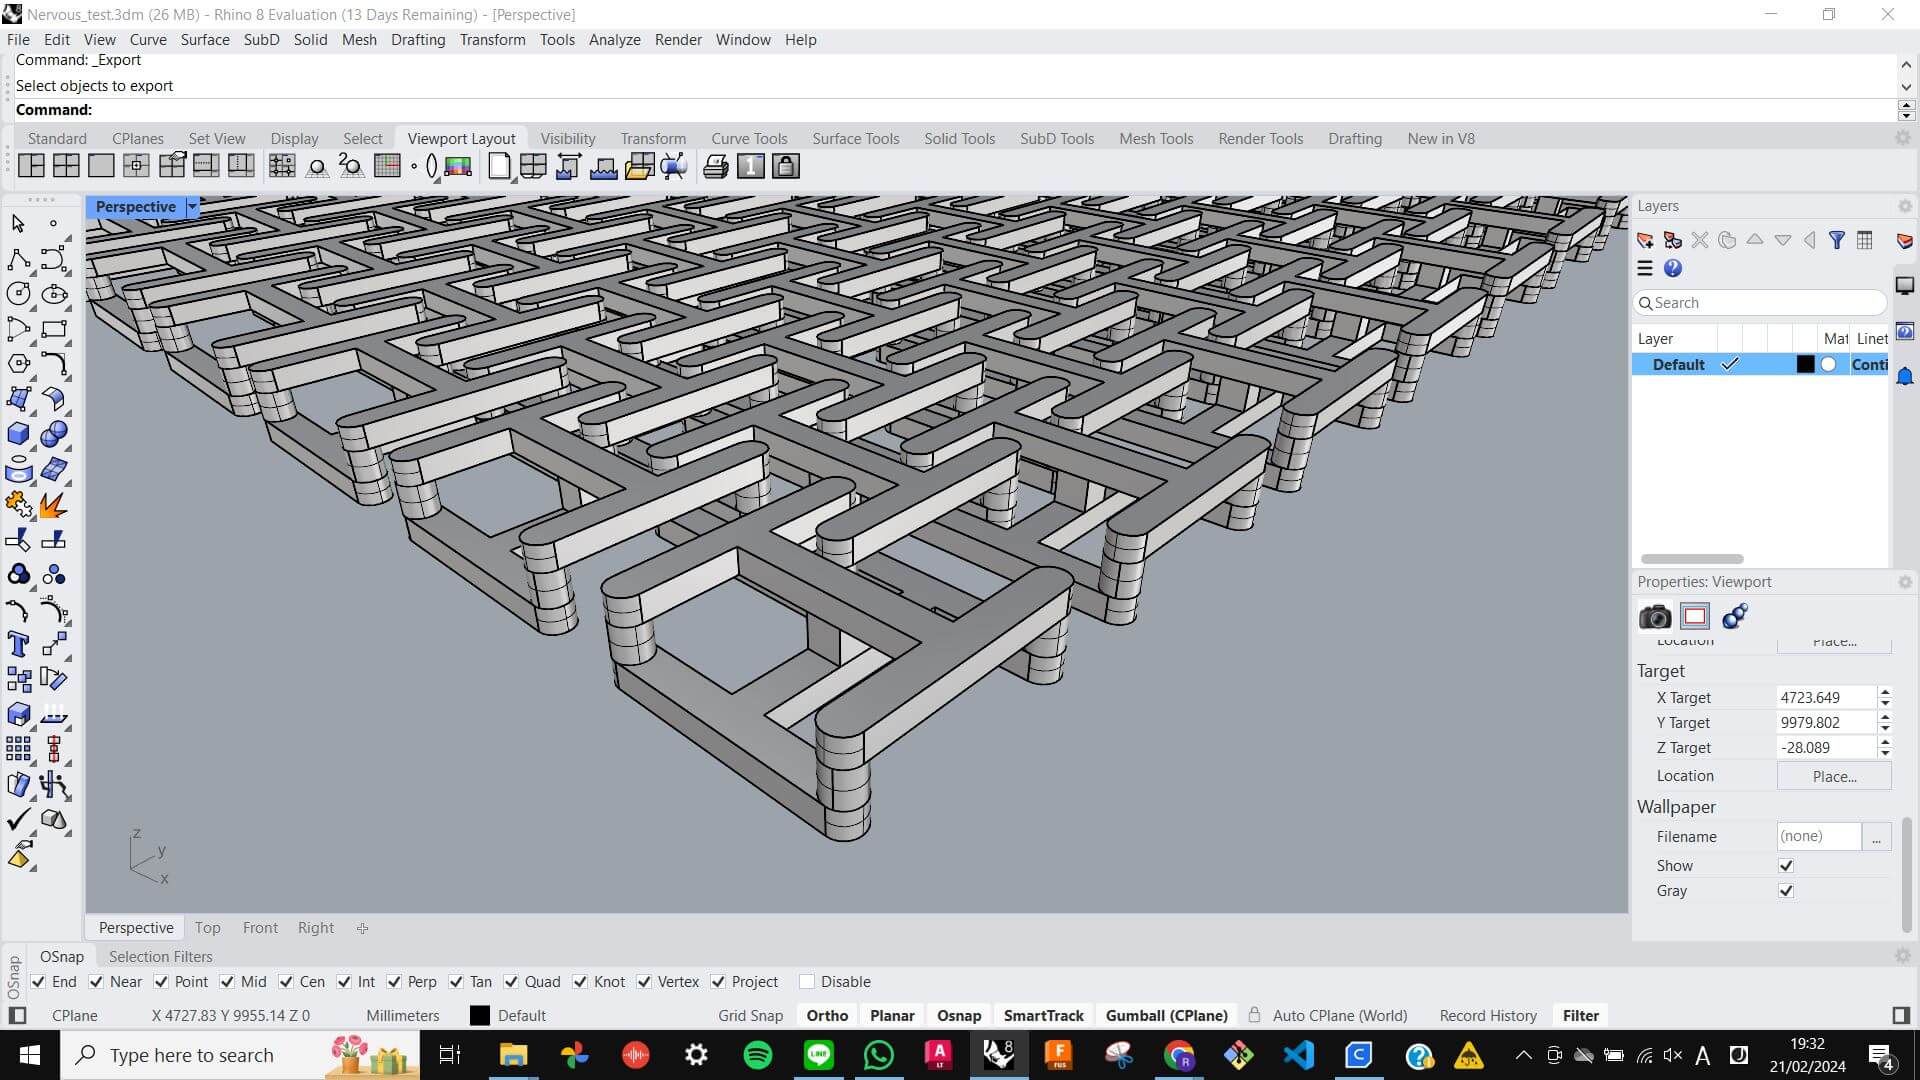The width and height of the screenshot is (1920, 1080).
Task: Open the Analyze menu
Action: (614, 40)
